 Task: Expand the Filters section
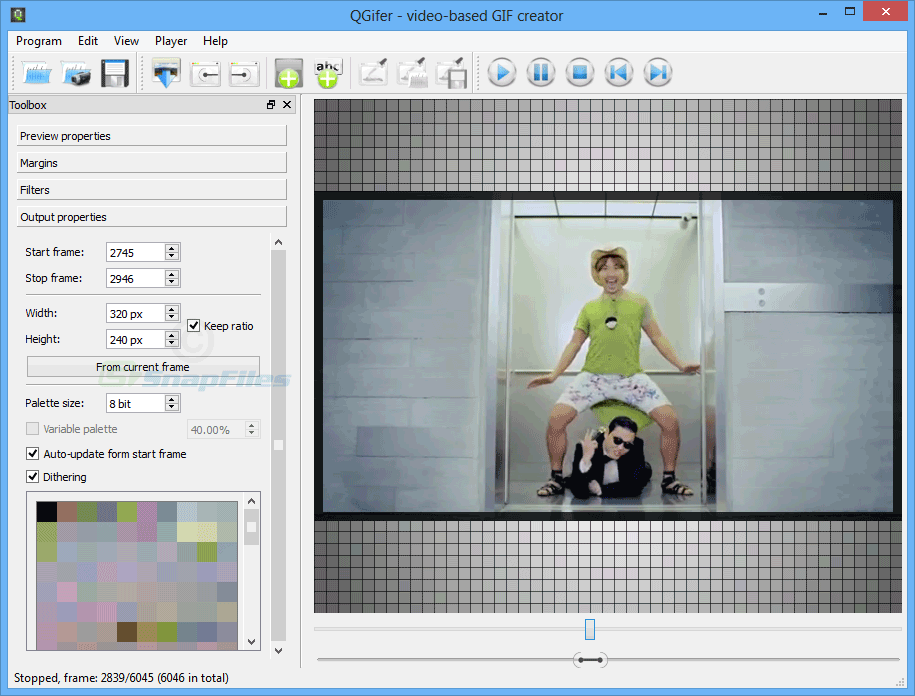pyautogui.click(x=152, y=190)
